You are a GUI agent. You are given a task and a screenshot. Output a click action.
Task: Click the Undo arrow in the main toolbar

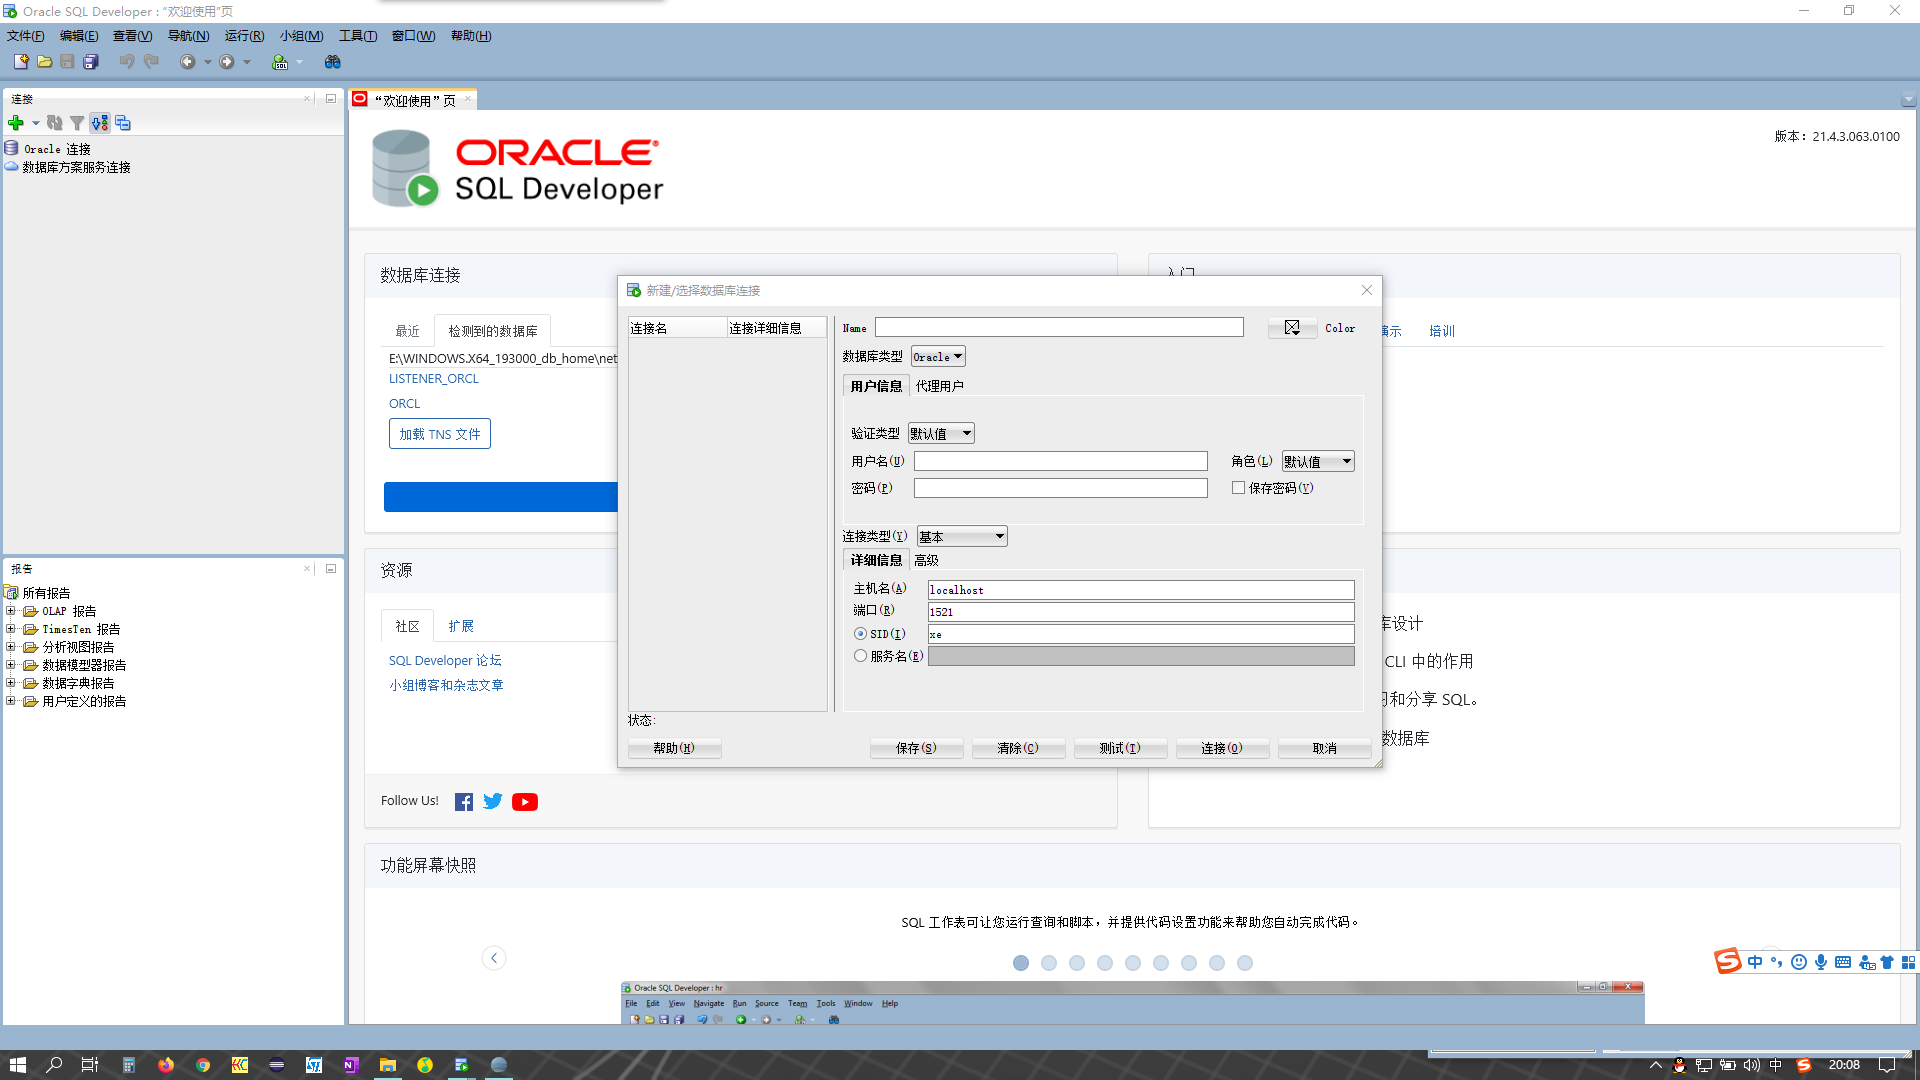coord(127,61)
